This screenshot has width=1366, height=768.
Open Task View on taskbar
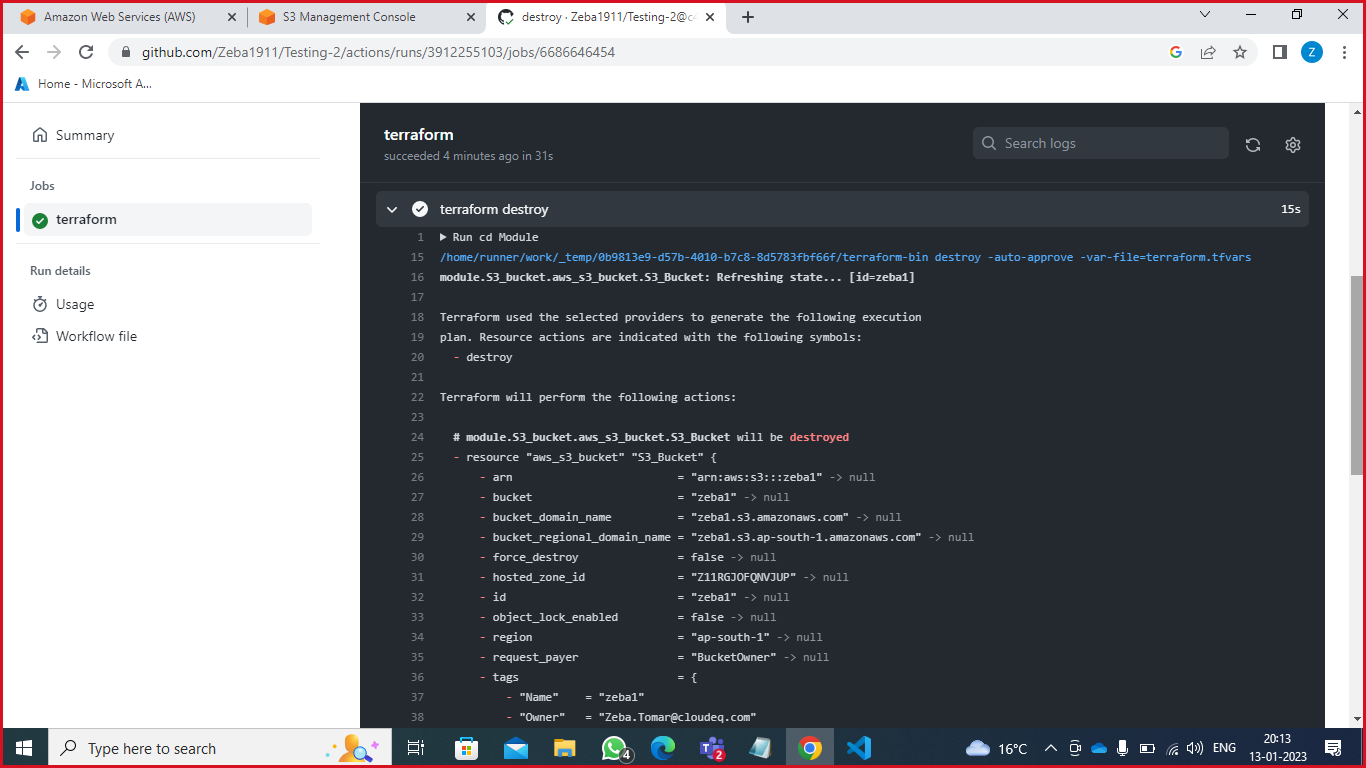[x=416, y=748]
